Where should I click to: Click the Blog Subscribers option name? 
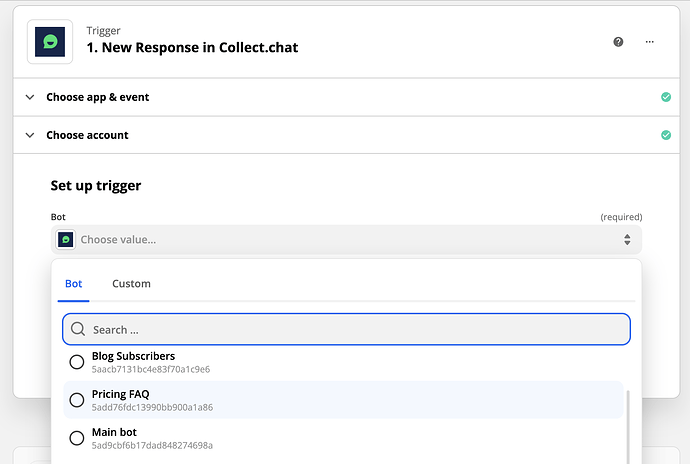[133, 356]
